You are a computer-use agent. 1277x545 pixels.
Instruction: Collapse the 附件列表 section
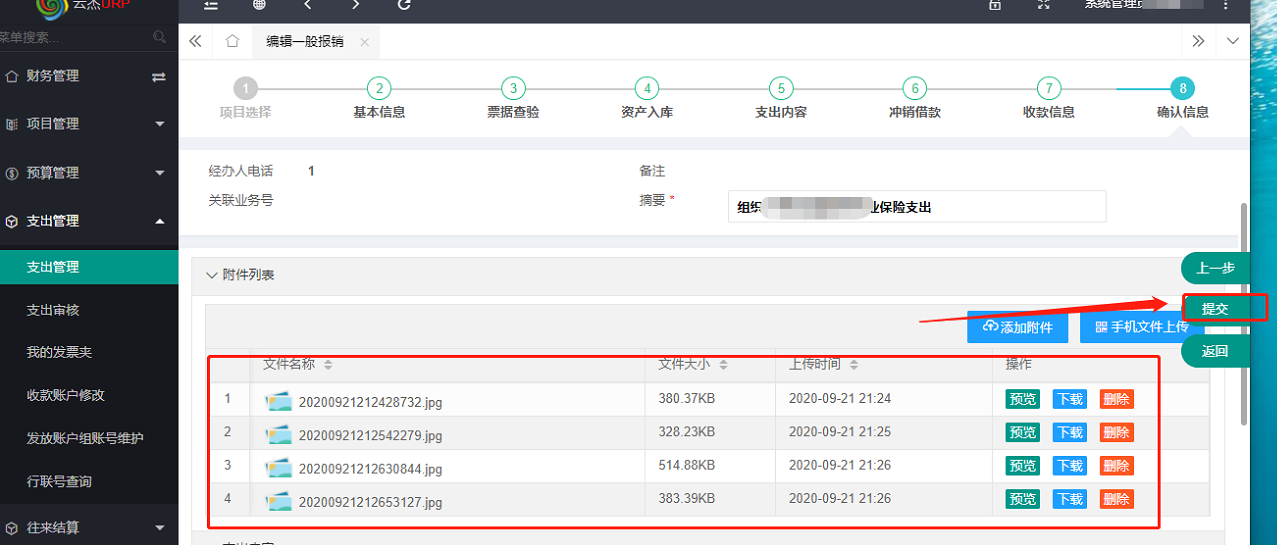pos(211,274)
